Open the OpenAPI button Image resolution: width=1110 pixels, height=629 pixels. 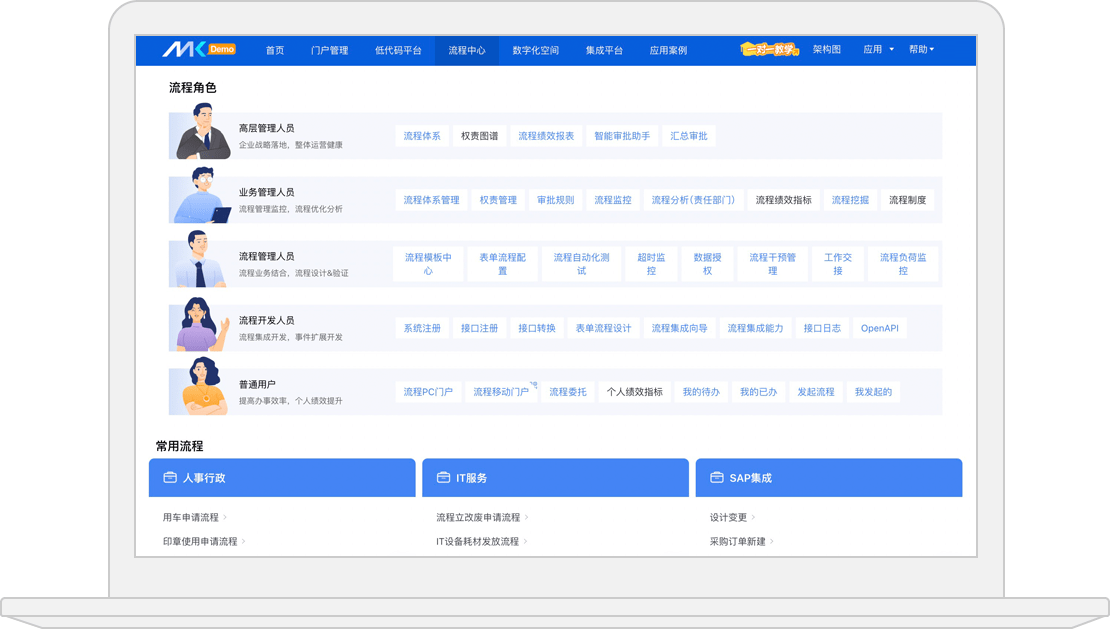879,328
